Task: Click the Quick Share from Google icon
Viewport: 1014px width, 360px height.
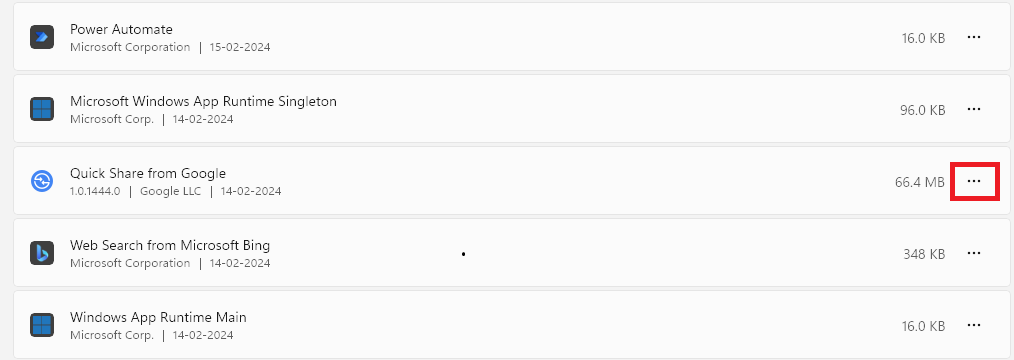Action: [42, 181]
